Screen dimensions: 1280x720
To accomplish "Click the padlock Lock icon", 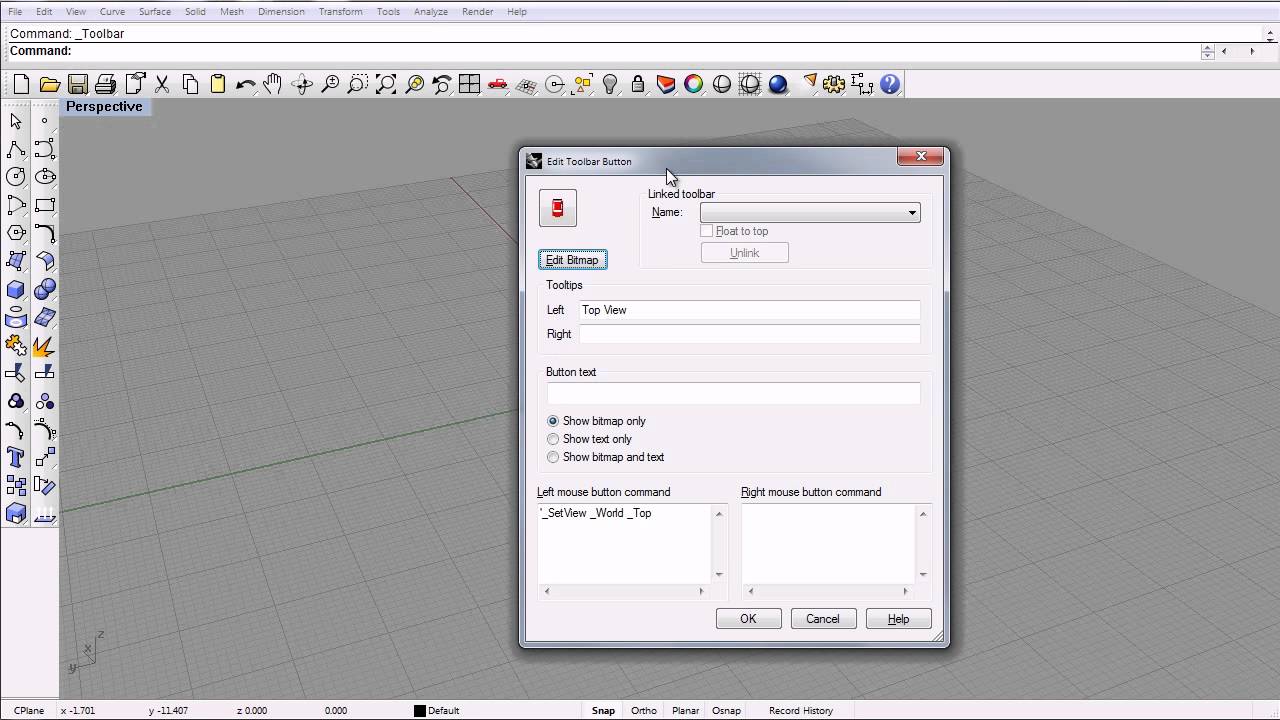I will click(x=638, y=85).
